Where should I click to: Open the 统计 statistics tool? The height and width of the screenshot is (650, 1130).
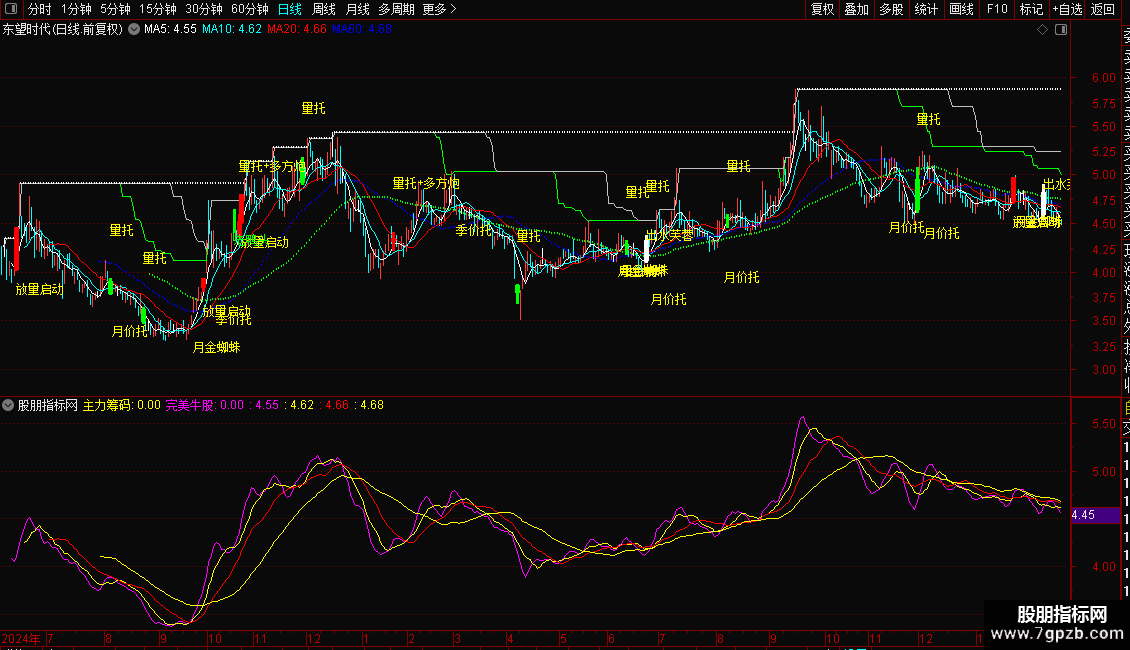pos(926,9)
